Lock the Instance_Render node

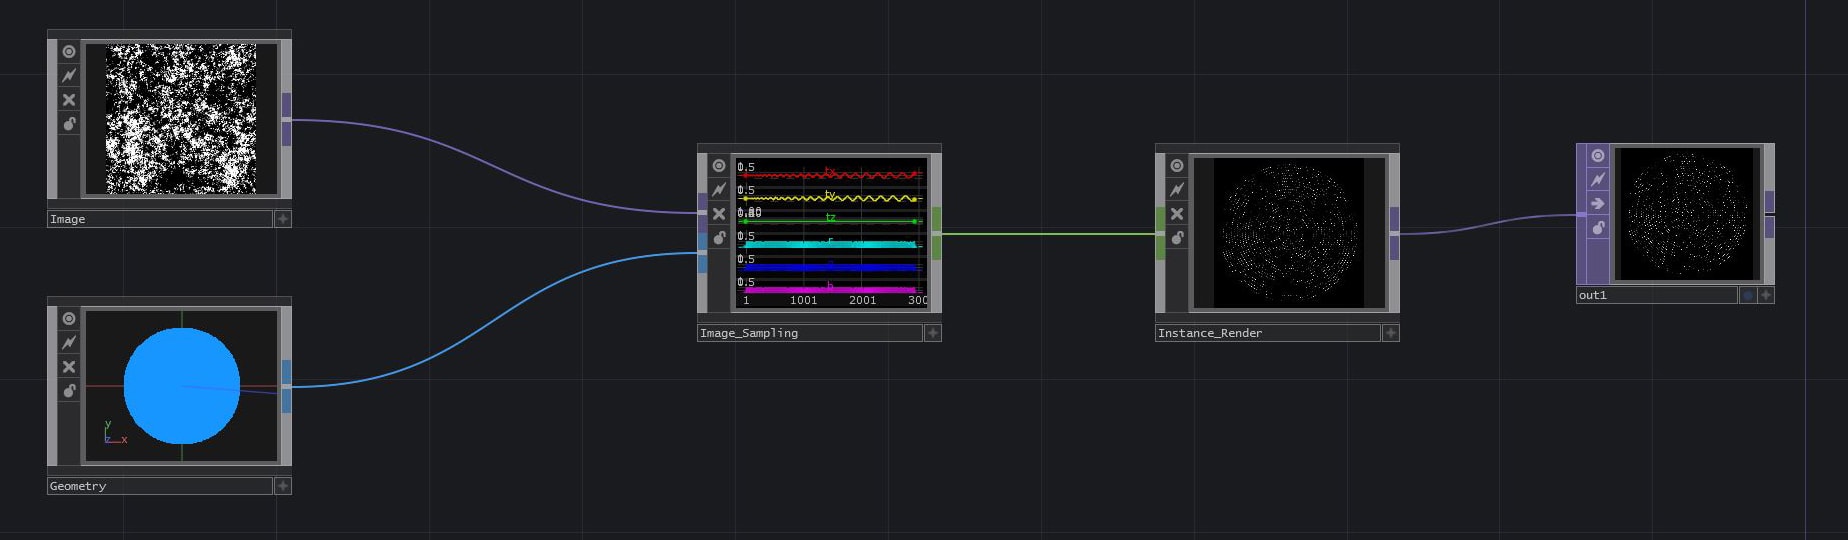tap(1177, 237)
